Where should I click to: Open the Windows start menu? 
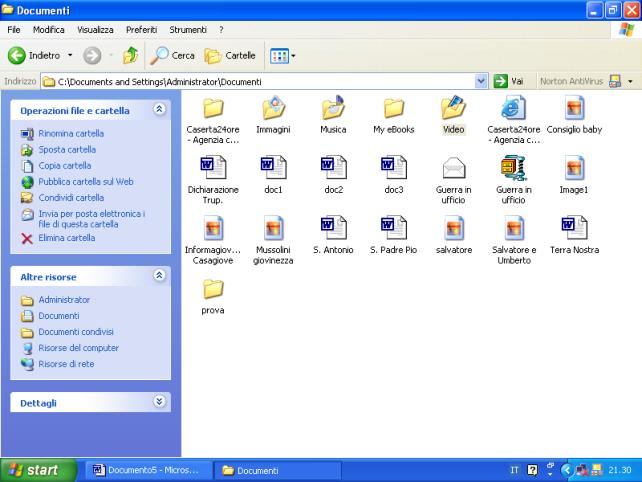(38, 470)
